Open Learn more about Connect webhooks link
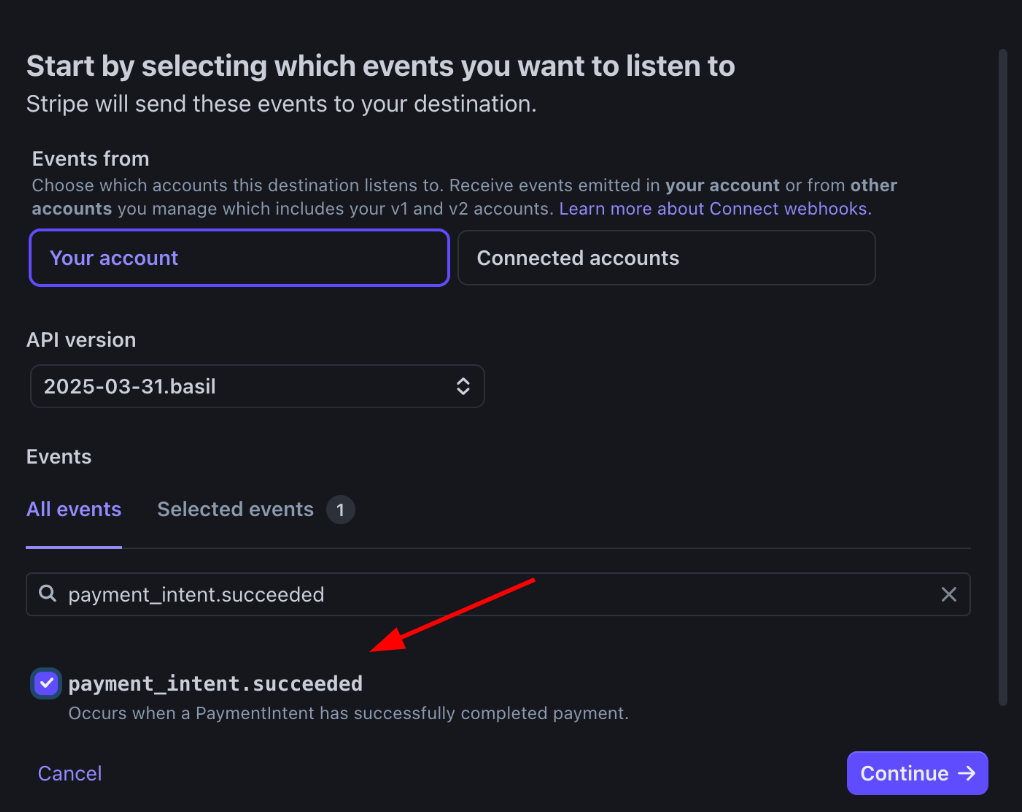The height and width of the screenshot is (812, 1022). point(715,209)
